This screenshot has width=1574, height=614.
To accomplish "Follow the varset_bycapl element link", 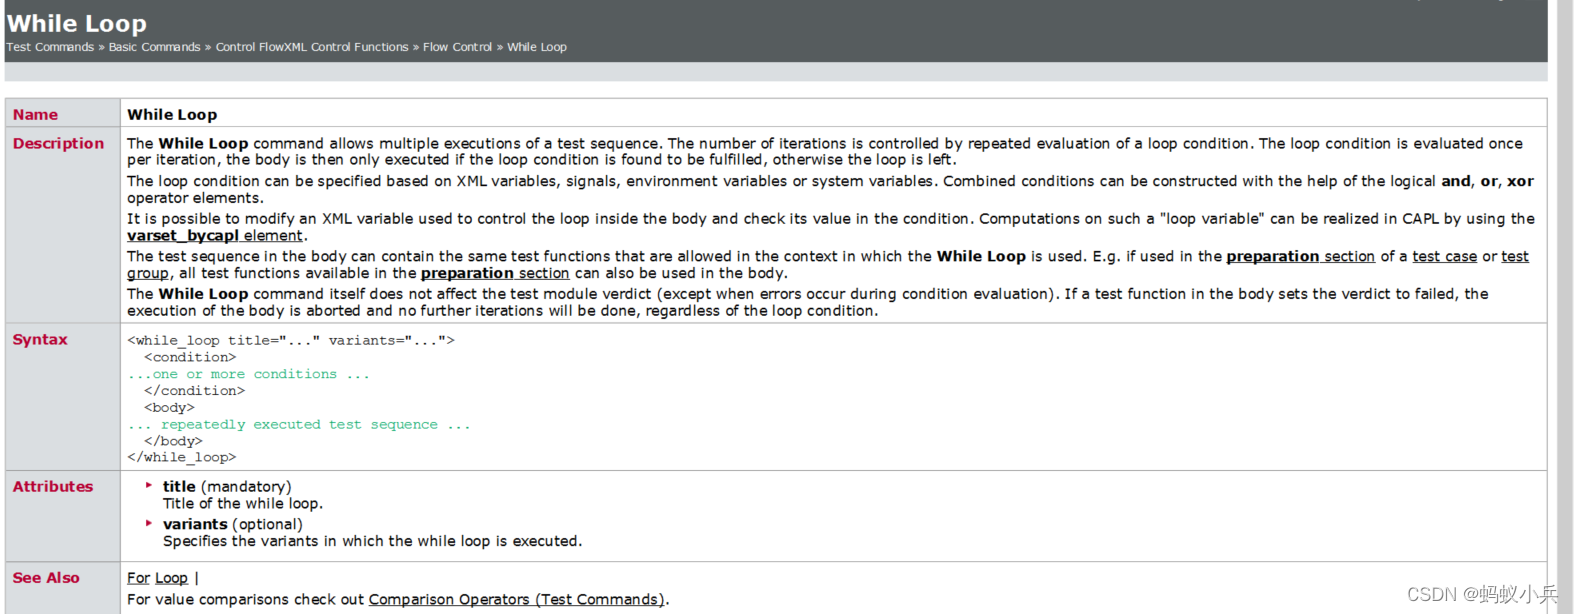I will 215,236.
